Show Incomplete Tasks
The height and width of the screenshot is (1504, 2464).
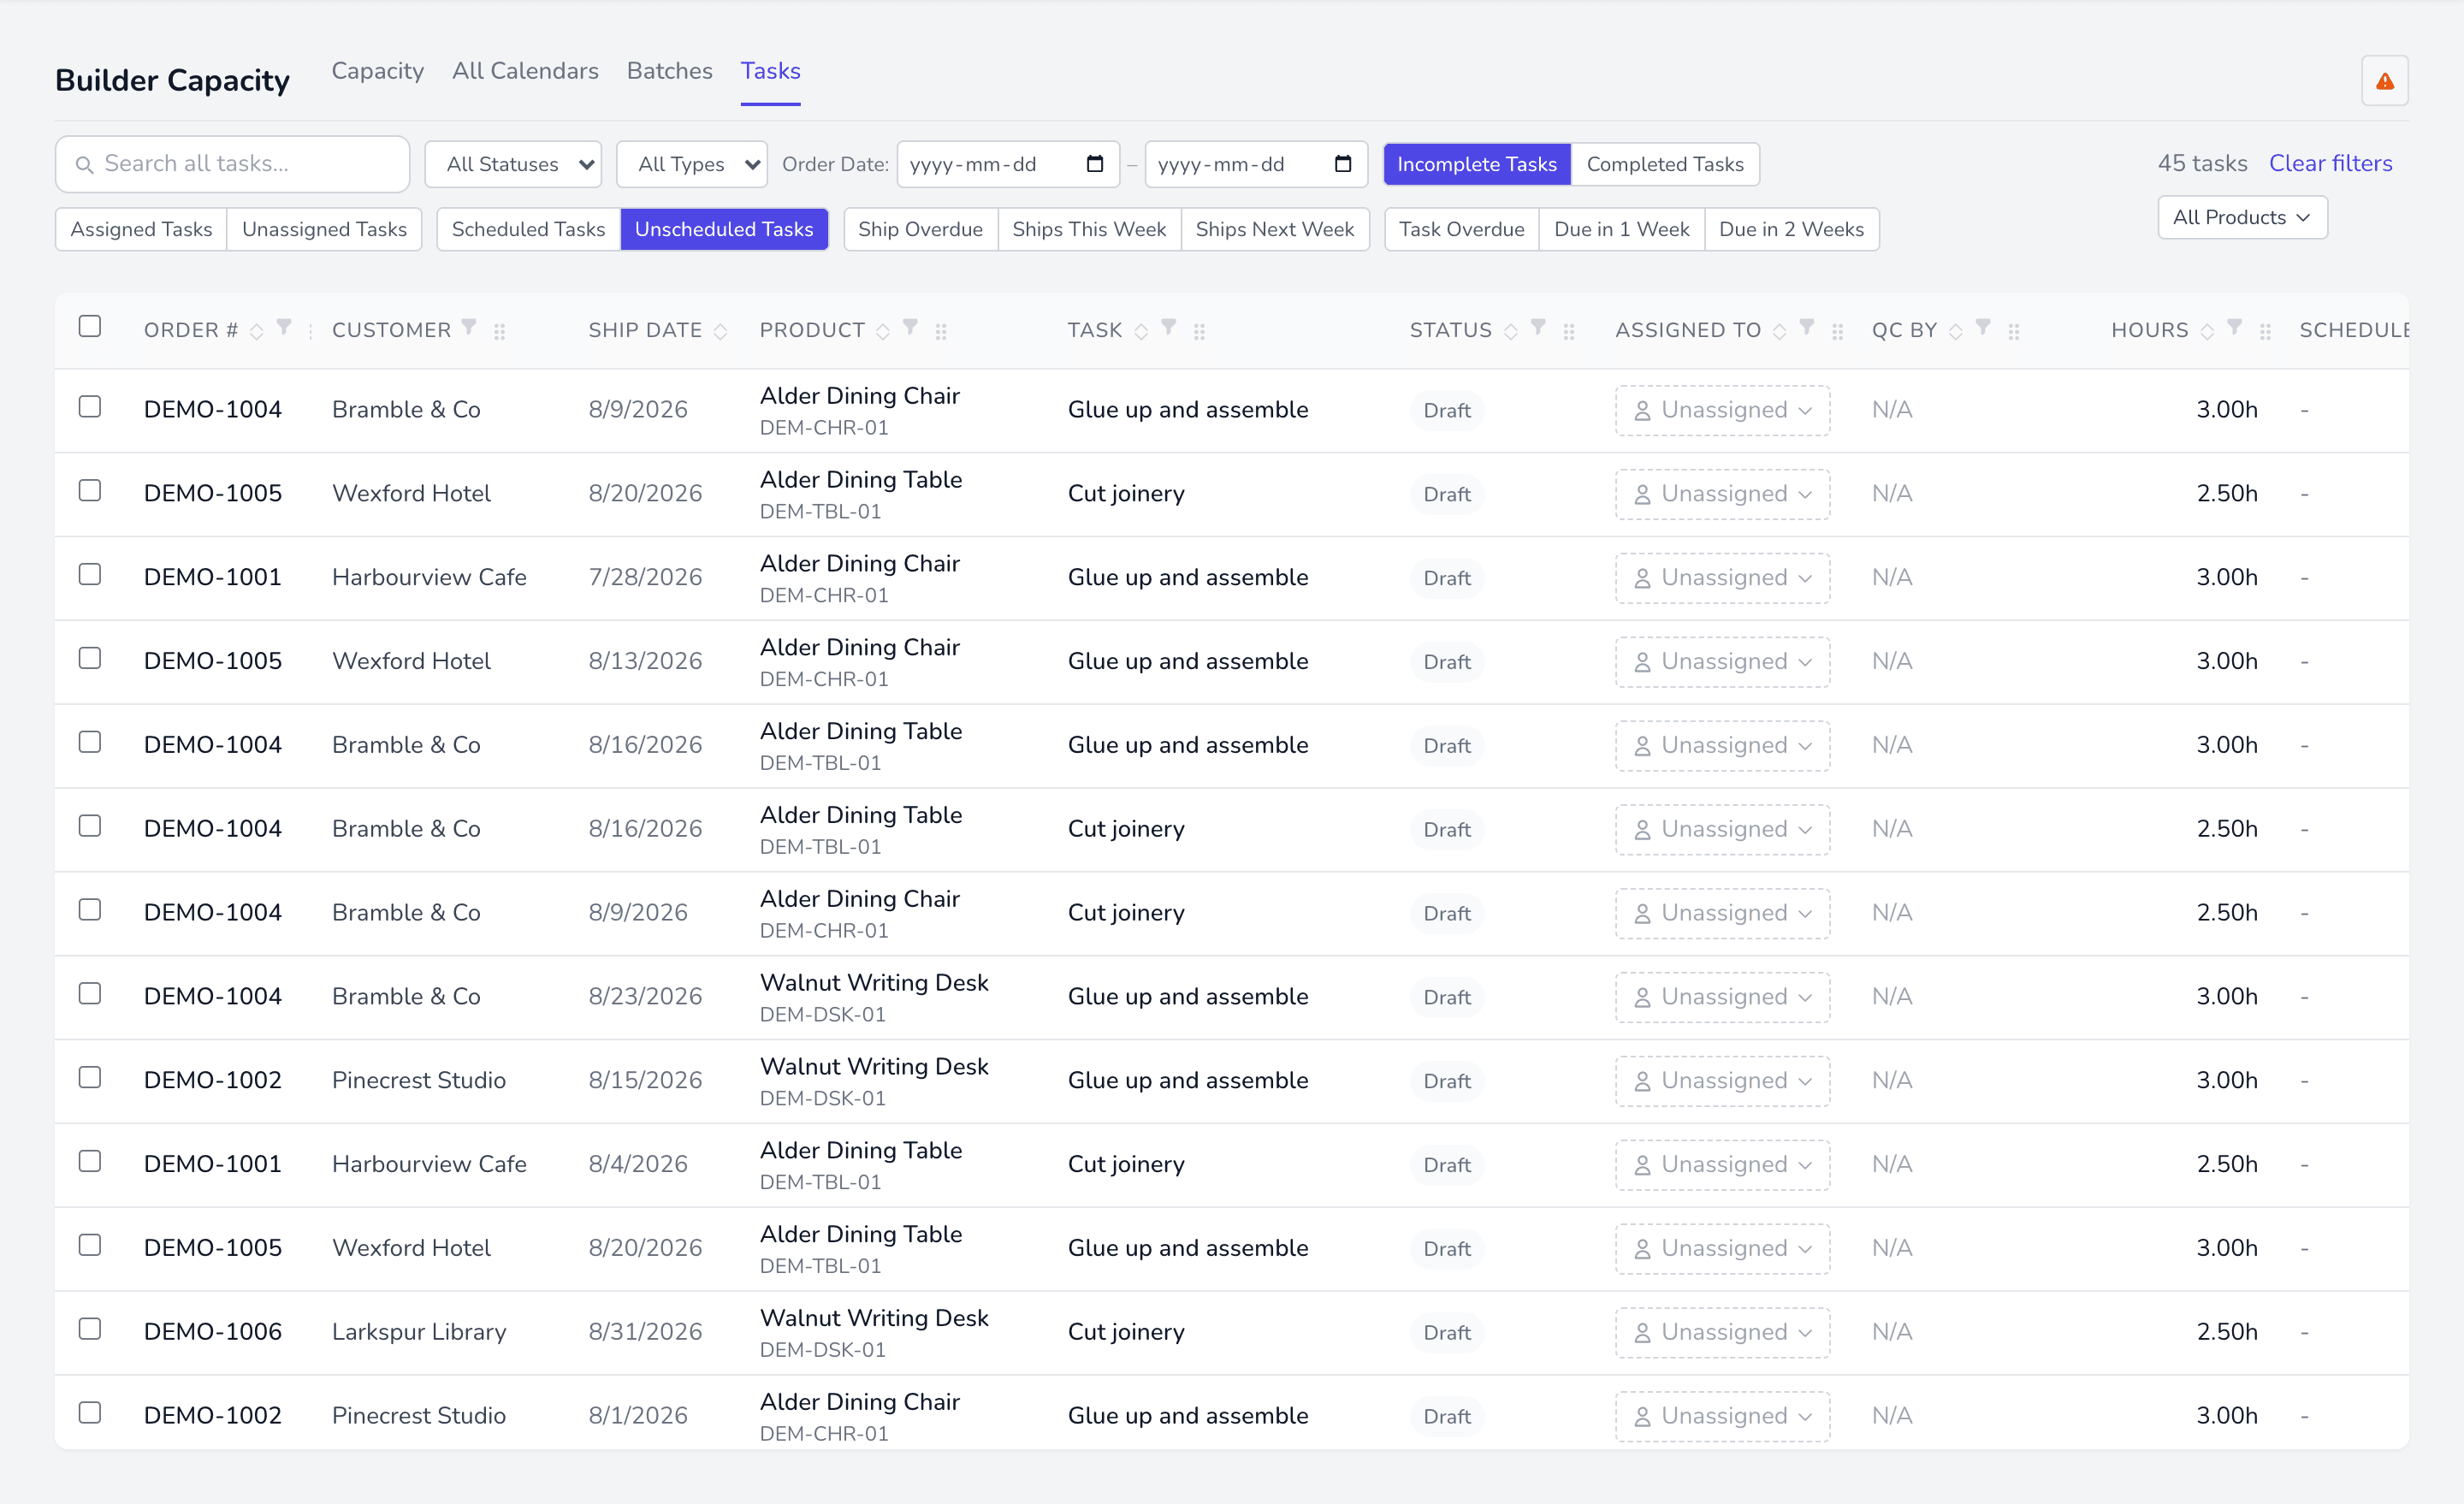coord(1477,164)
